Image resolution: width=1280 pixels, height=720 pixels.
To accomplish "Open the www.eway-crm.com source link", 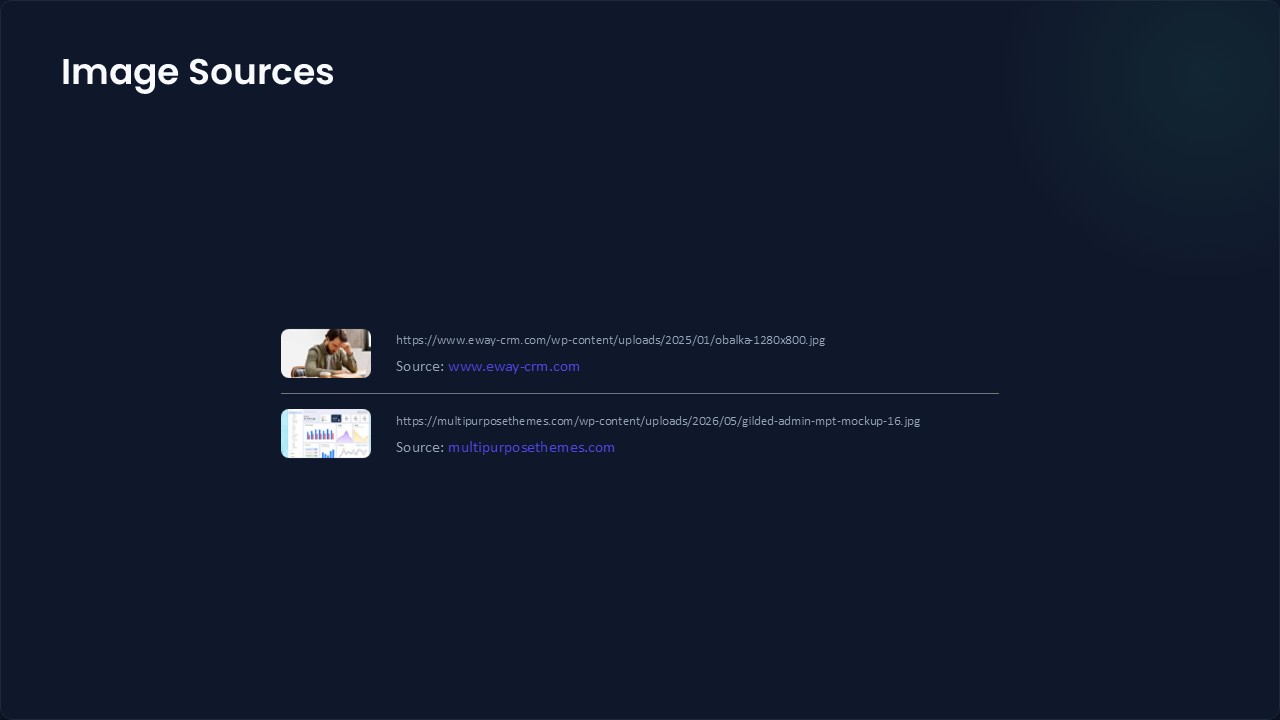I will coord(514,366).
